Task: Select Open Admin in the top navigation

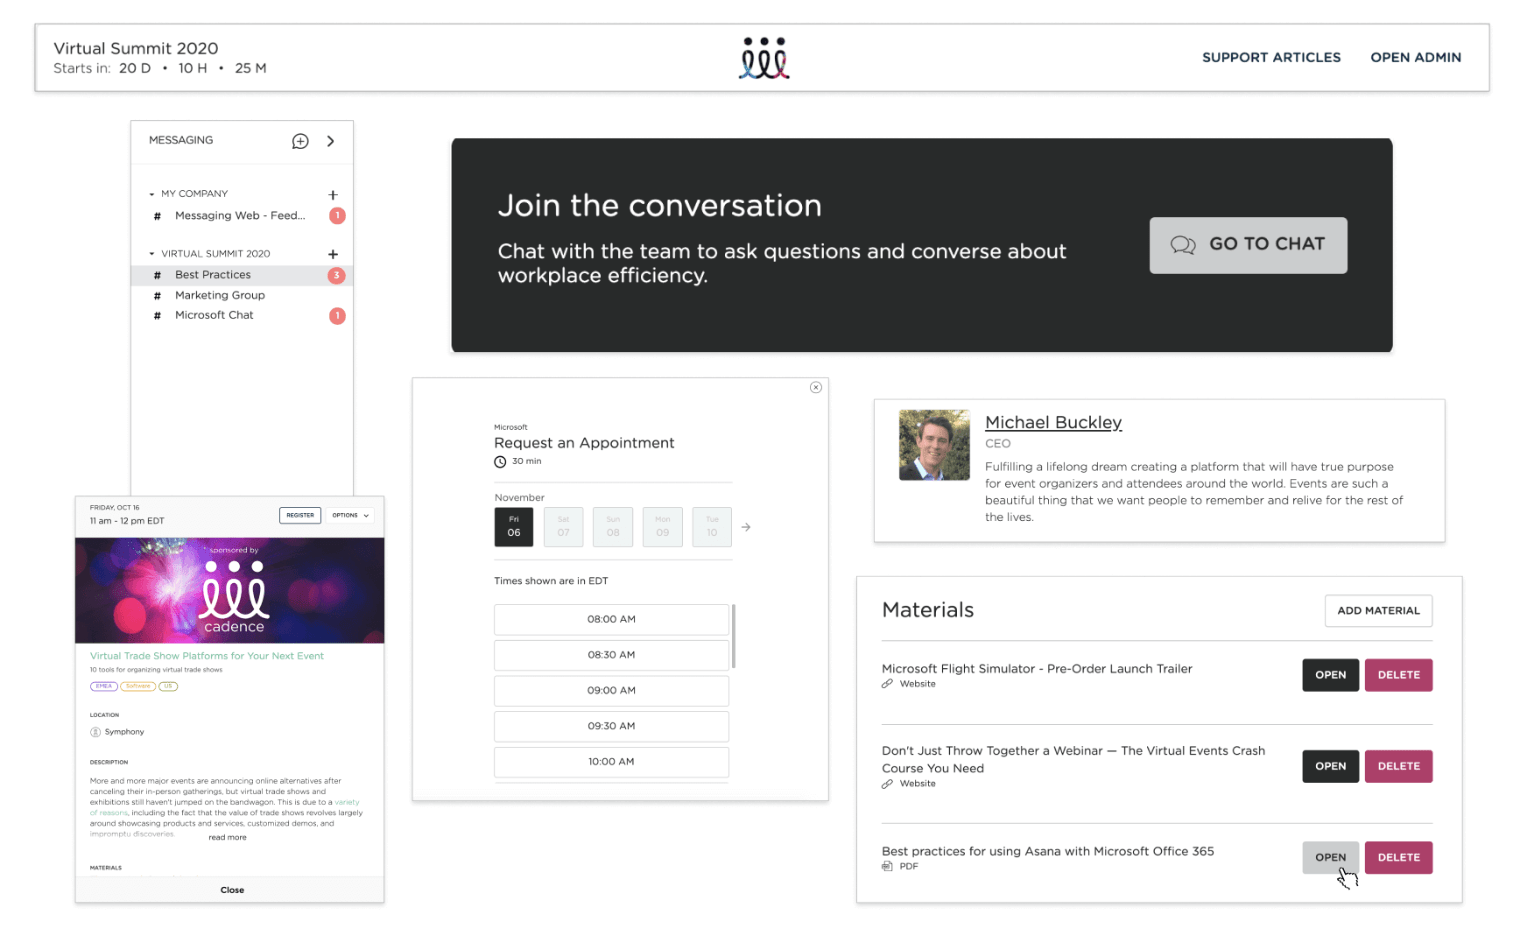Action: click(1415, 58)
